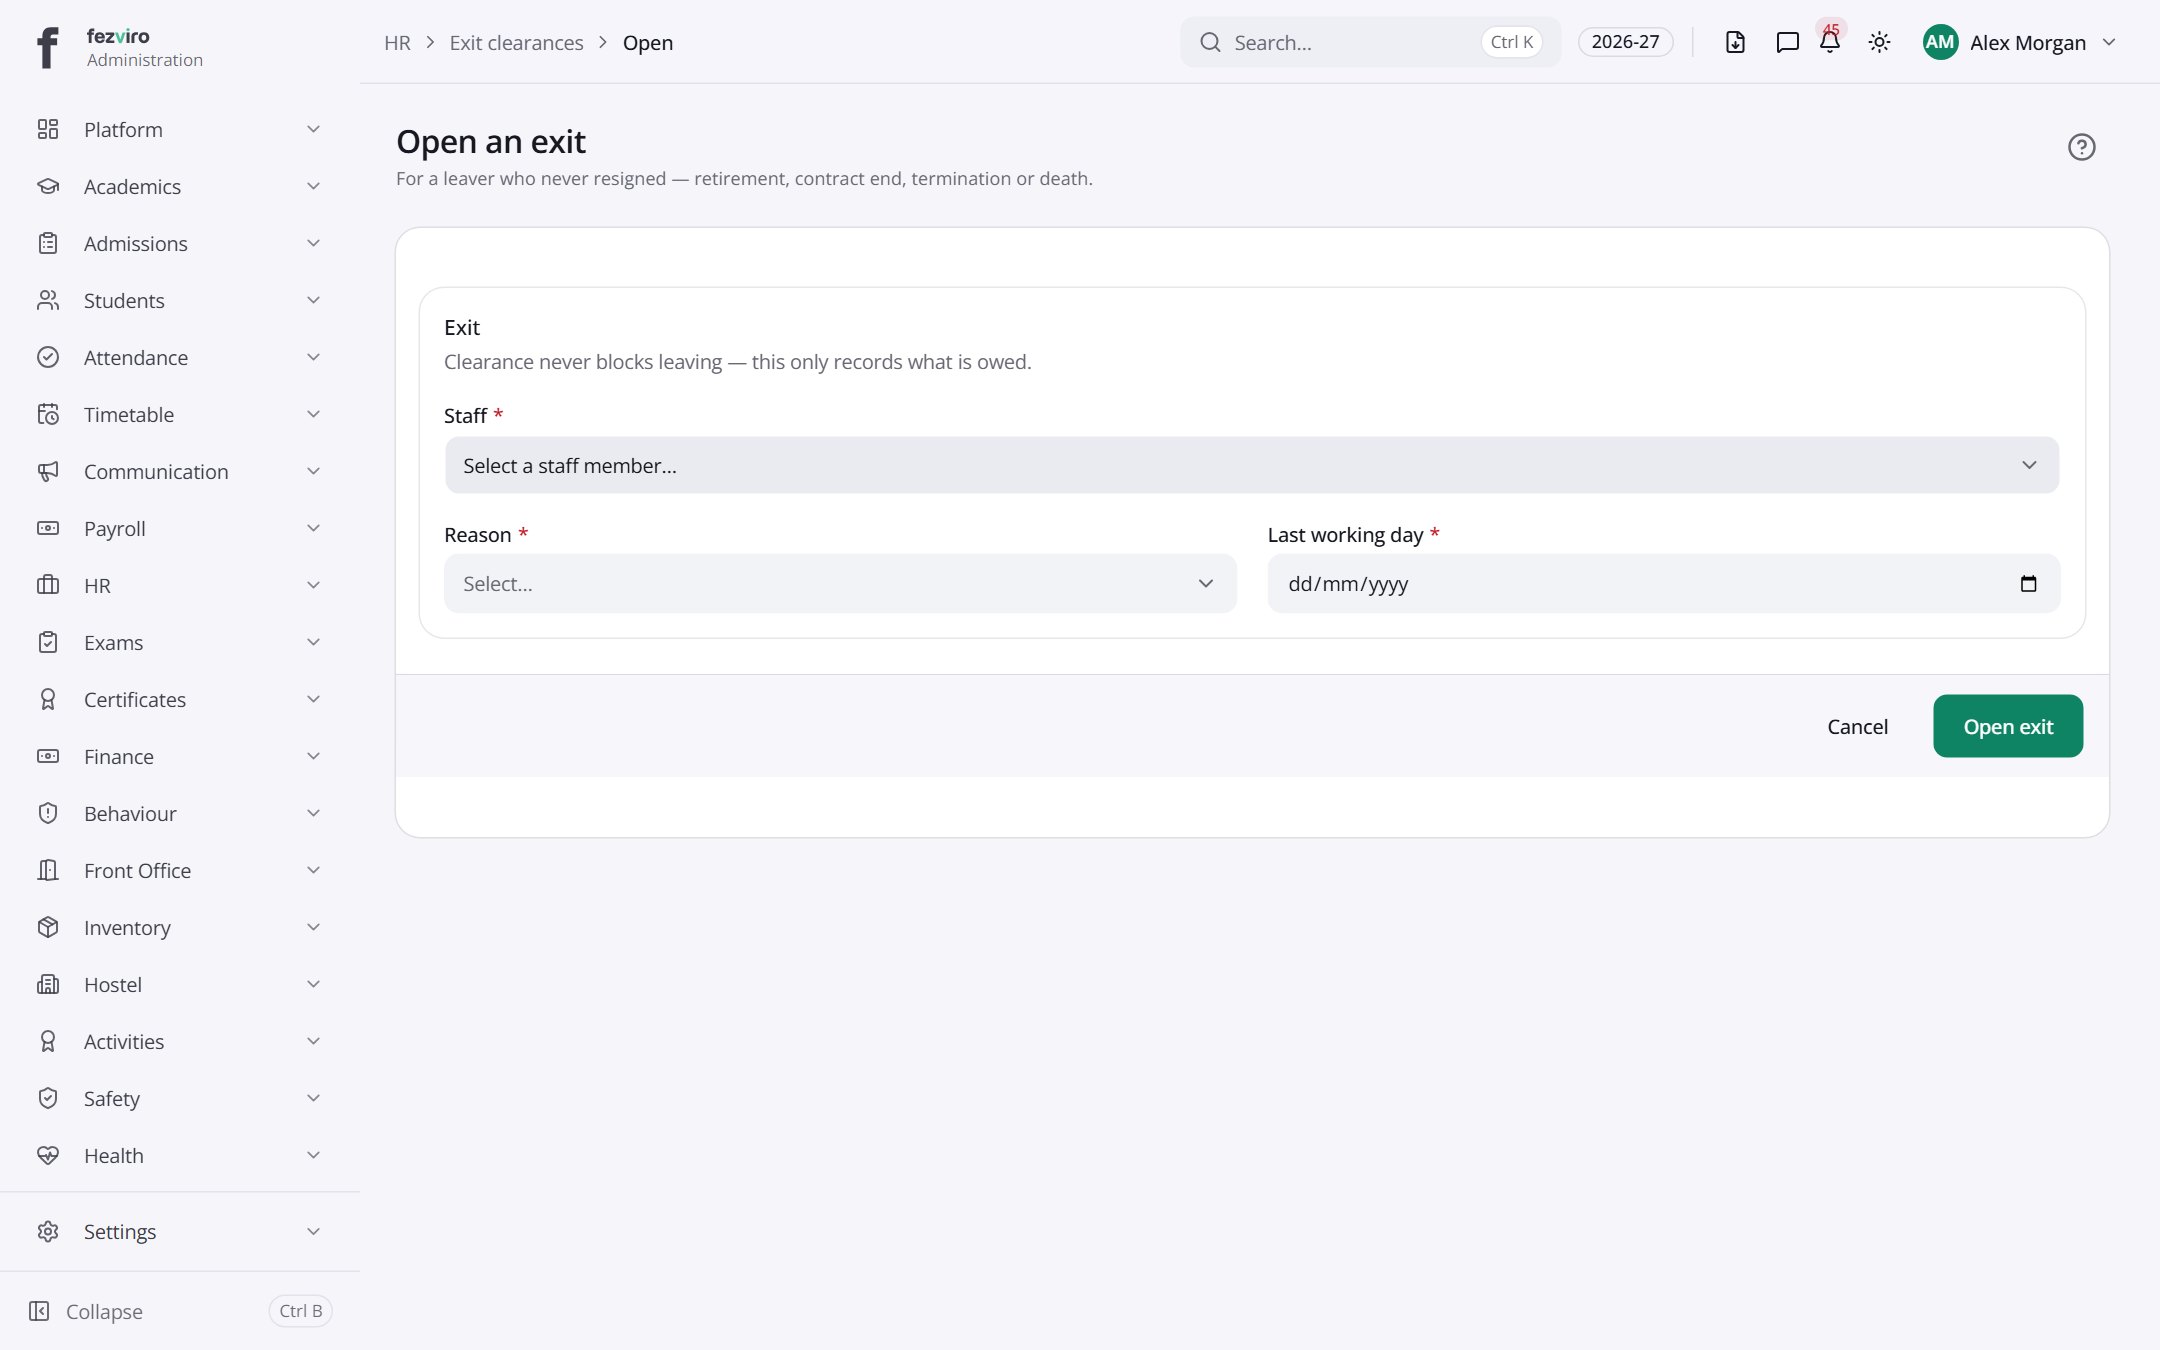2160x1350 pixels.
Task: Click the Communication megaphone icon
Action: click(x=48, y=471)
